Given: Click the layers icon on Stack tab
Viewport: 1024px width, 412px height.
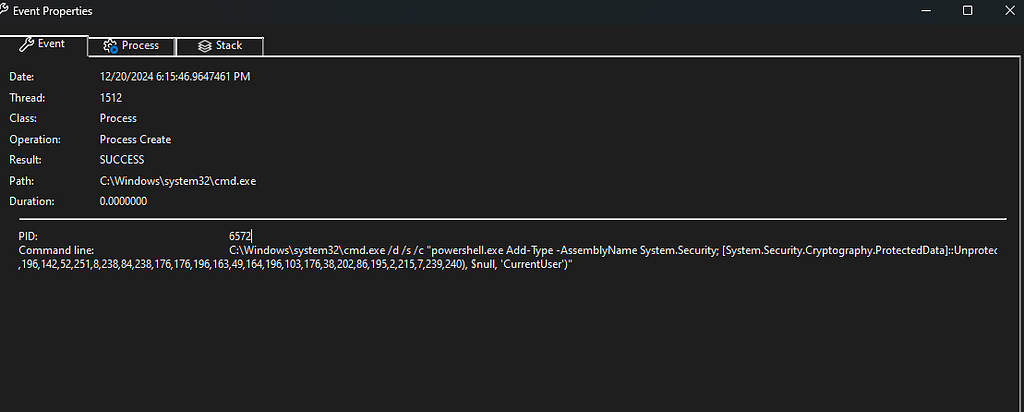Looking at the screenshot, I should click(204, 46).
